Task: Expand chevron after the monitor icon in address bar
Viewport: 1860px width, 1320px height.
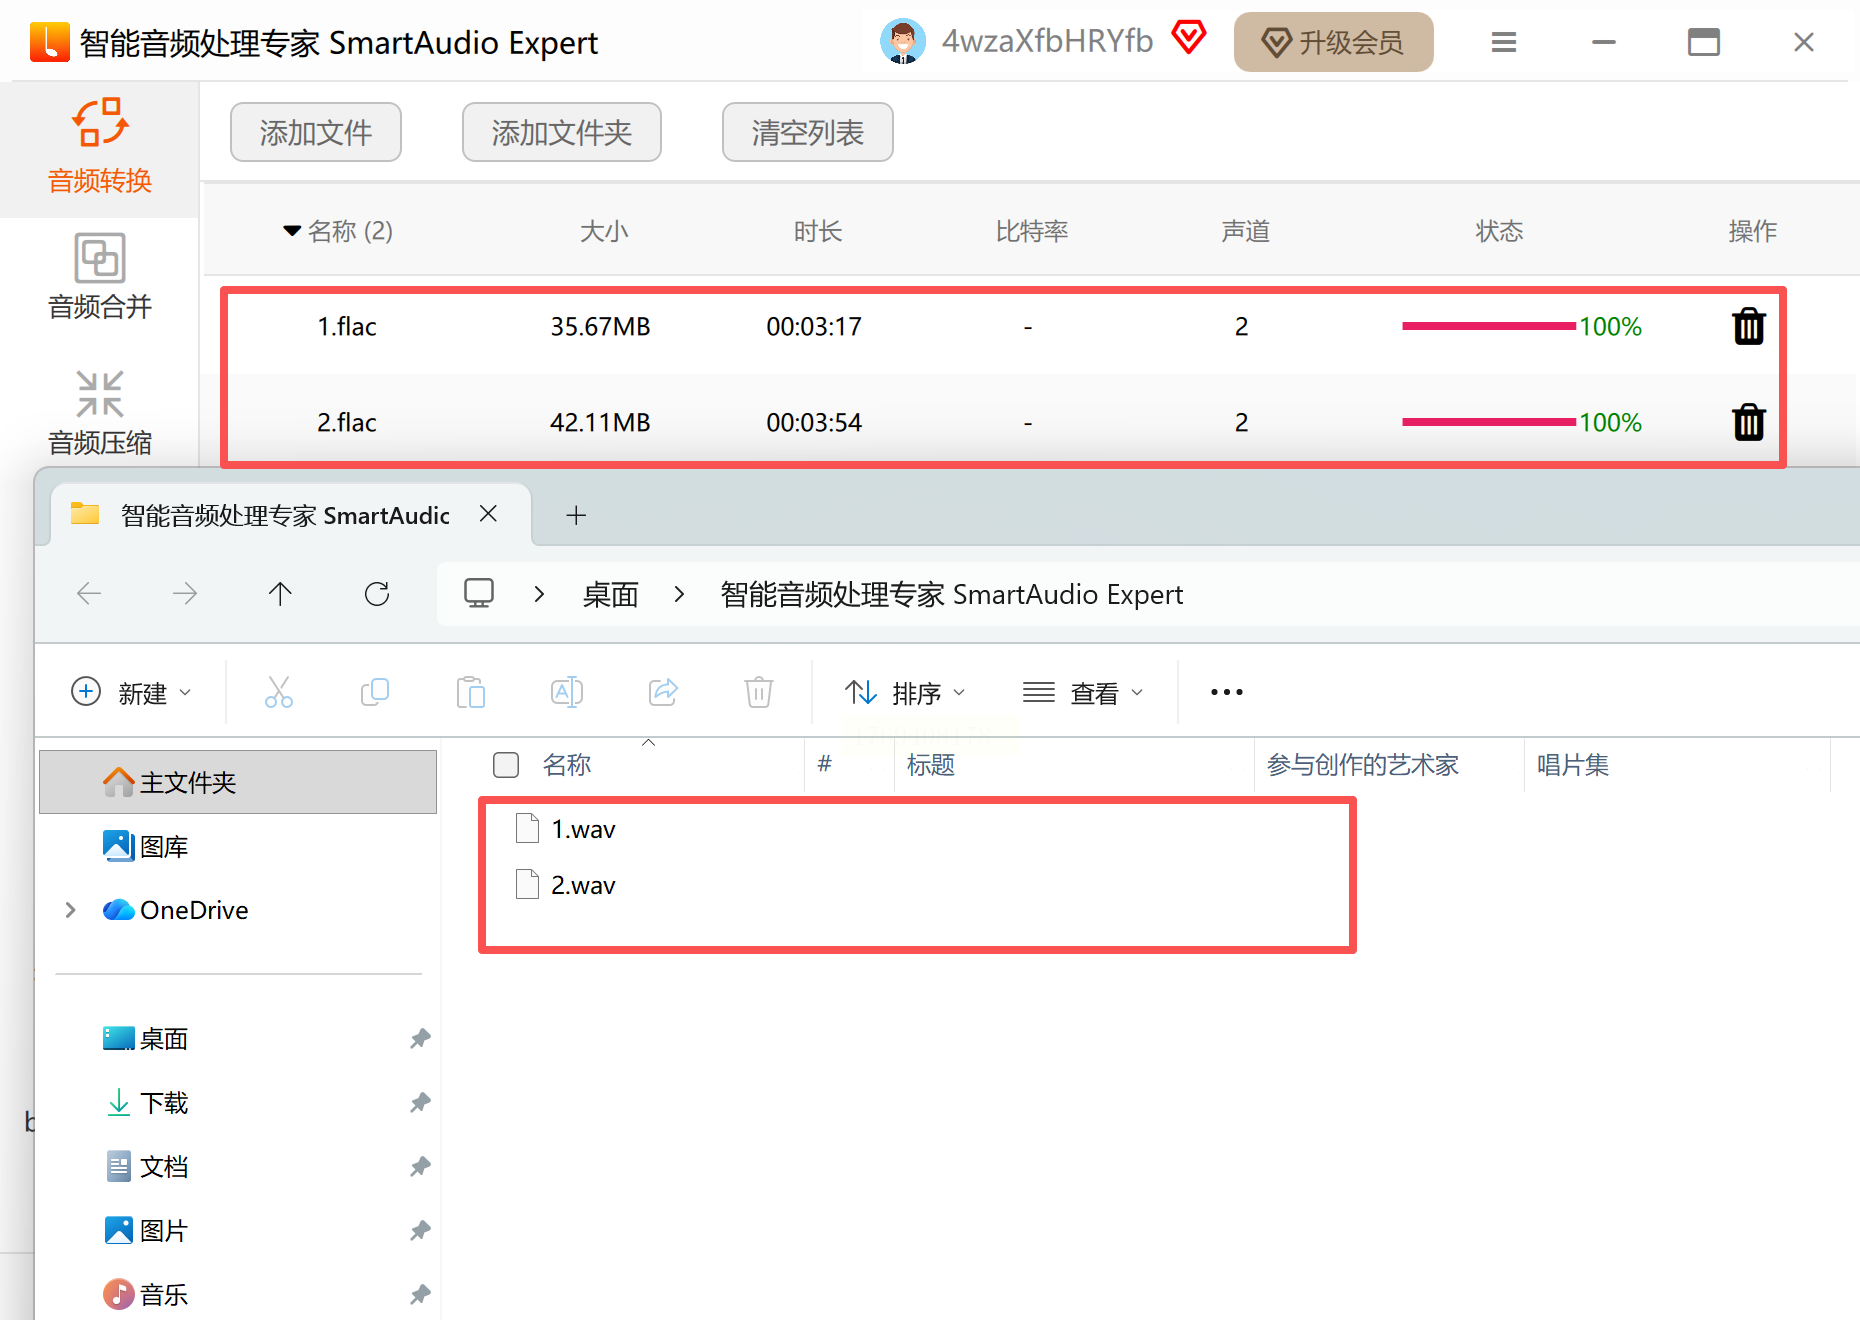Action: pos(539,594)
